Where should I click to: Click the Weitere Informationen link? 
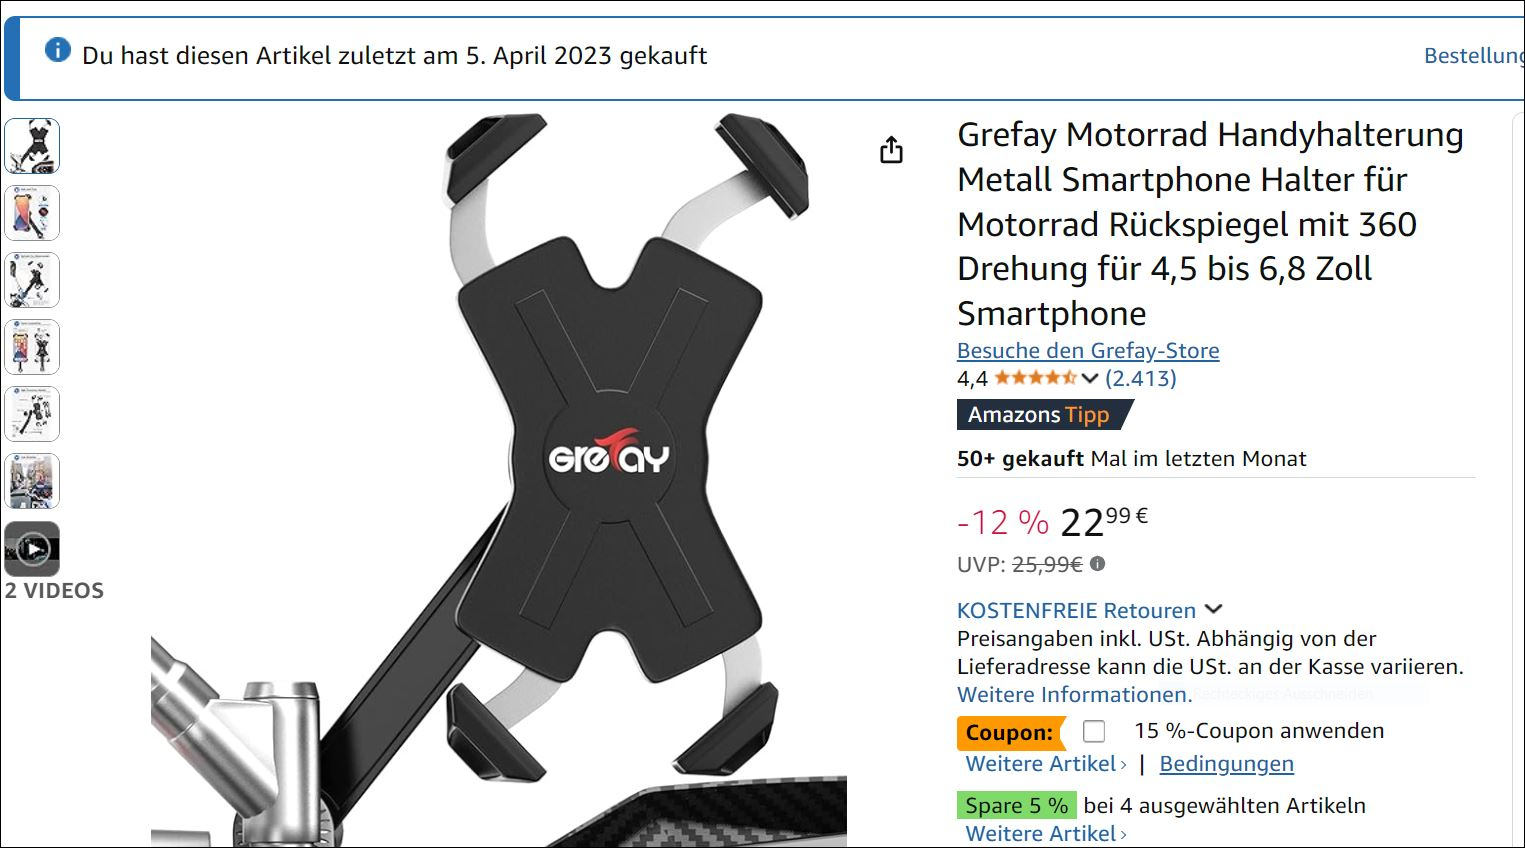tap(1074, 695)
